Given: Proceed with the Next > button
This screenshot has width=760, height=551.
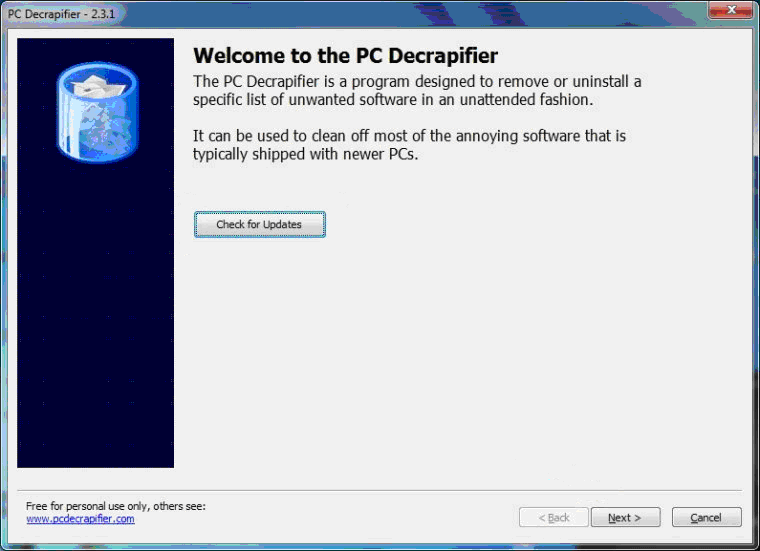Looking at the screenshot, I should [x=625, y=517].
